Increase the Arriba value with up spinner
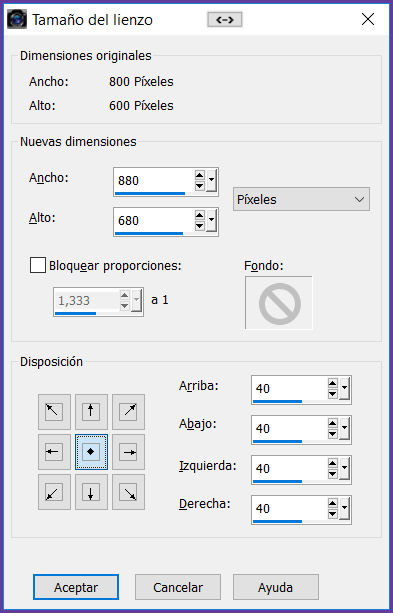 pos(333,384)
